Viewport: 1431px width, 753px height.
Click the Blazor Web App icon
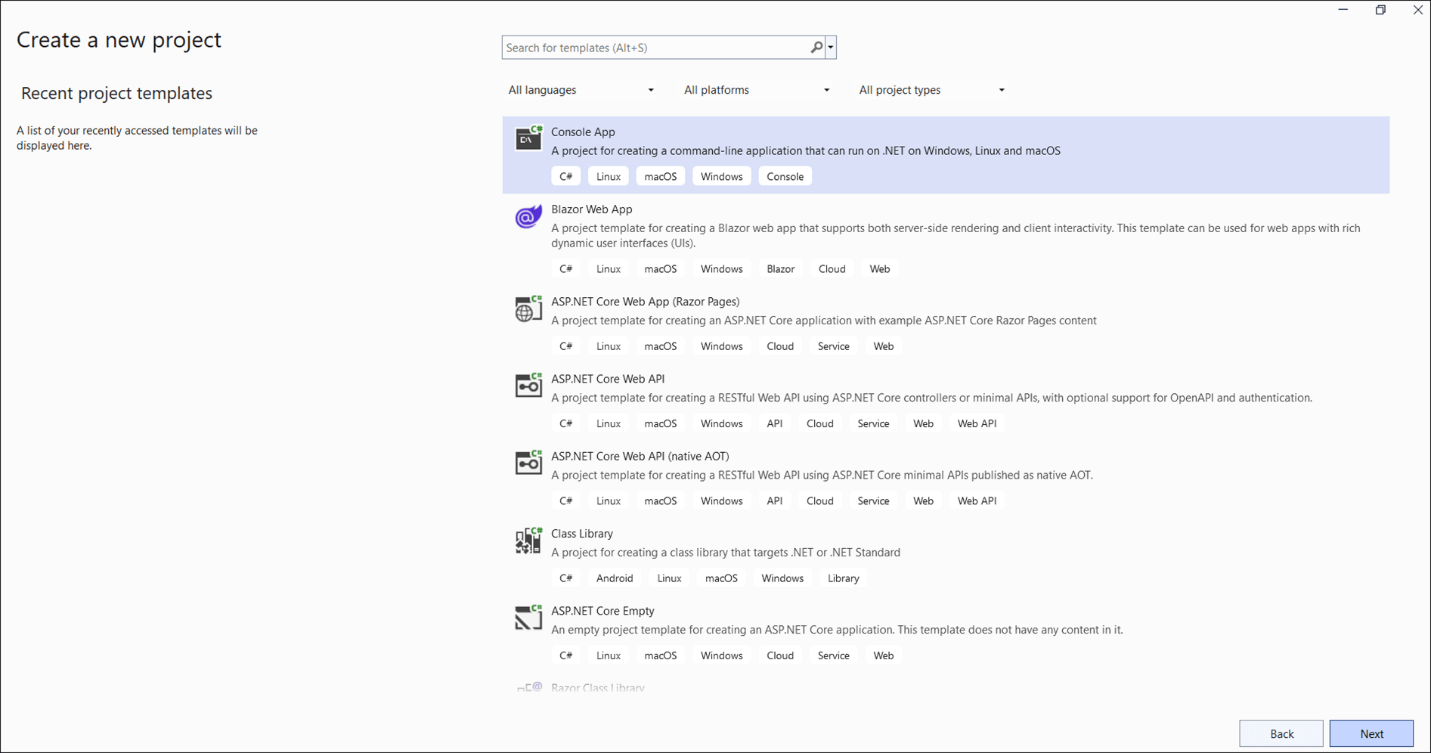pyautogui.click(x=528, y=216)
